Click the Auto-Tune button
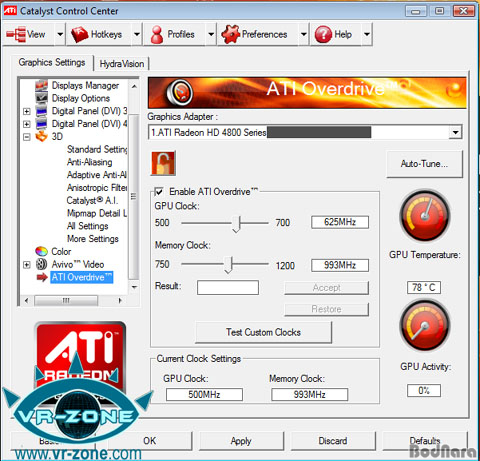Viewport: 480px width, 461px height. pos(424,164)
